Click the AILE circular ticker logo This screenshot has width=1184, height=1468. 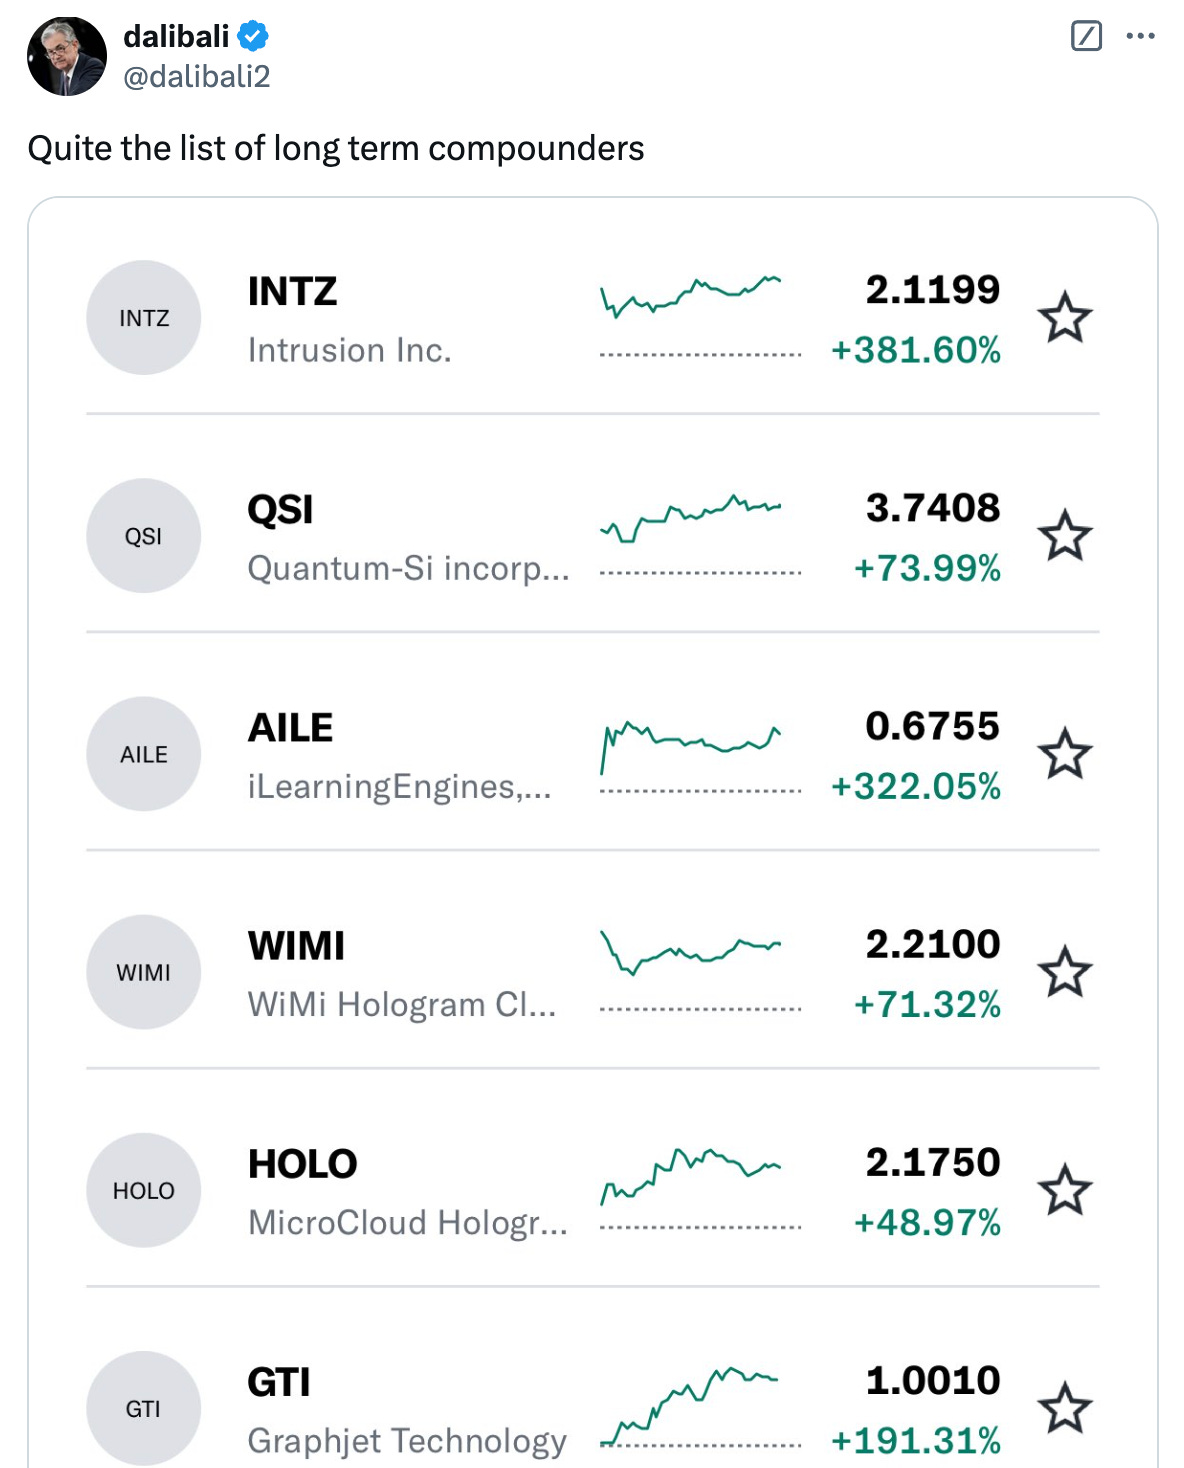pos(144,754)
